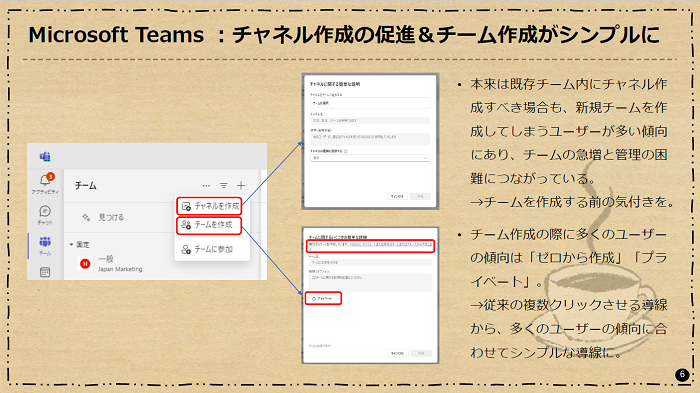
Task: Click the slide title beginning Microsoft Teams
Action: pyautogui.click(x=344, y=35)
